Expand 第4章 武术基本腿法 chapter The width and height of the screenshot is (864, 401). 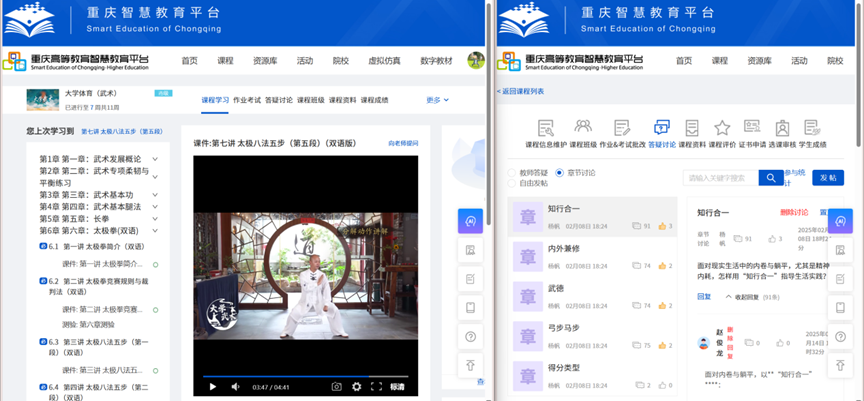[155, 207]
